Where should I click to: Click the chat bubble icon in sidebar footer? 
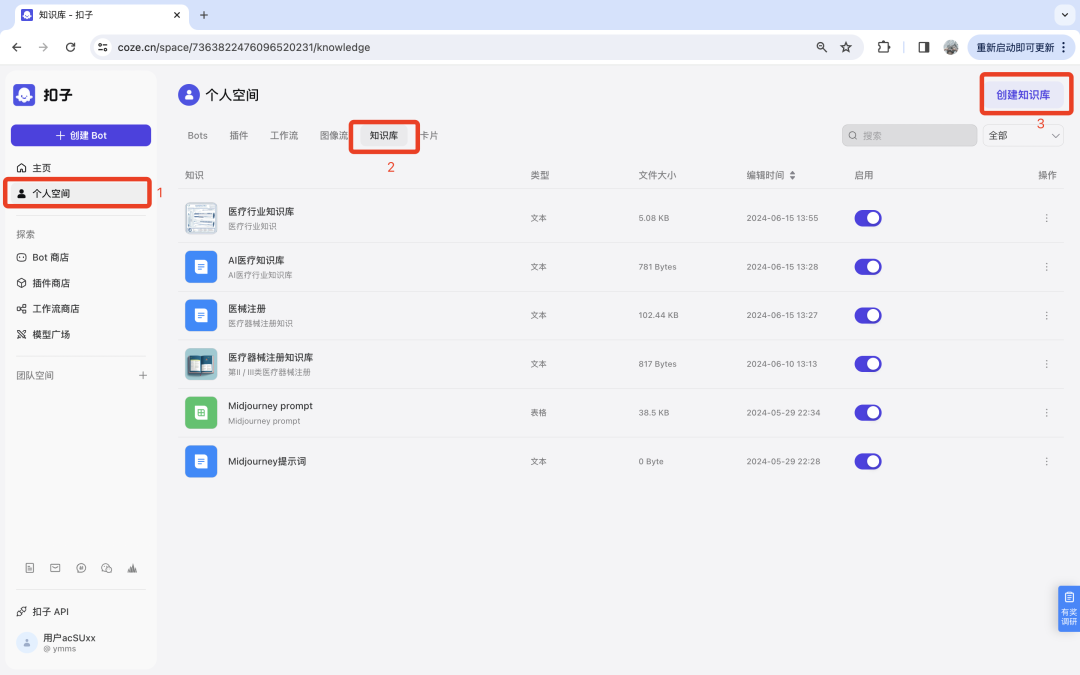coord(81,568)
